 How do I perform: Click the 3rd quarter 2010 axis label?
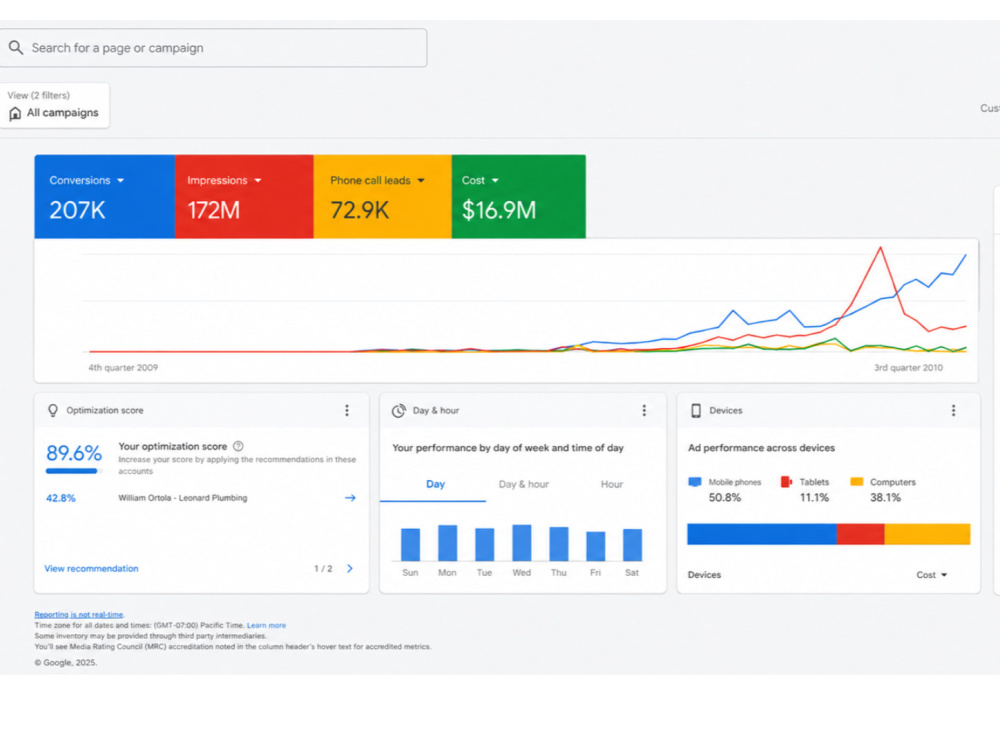(x=908, y=367)
